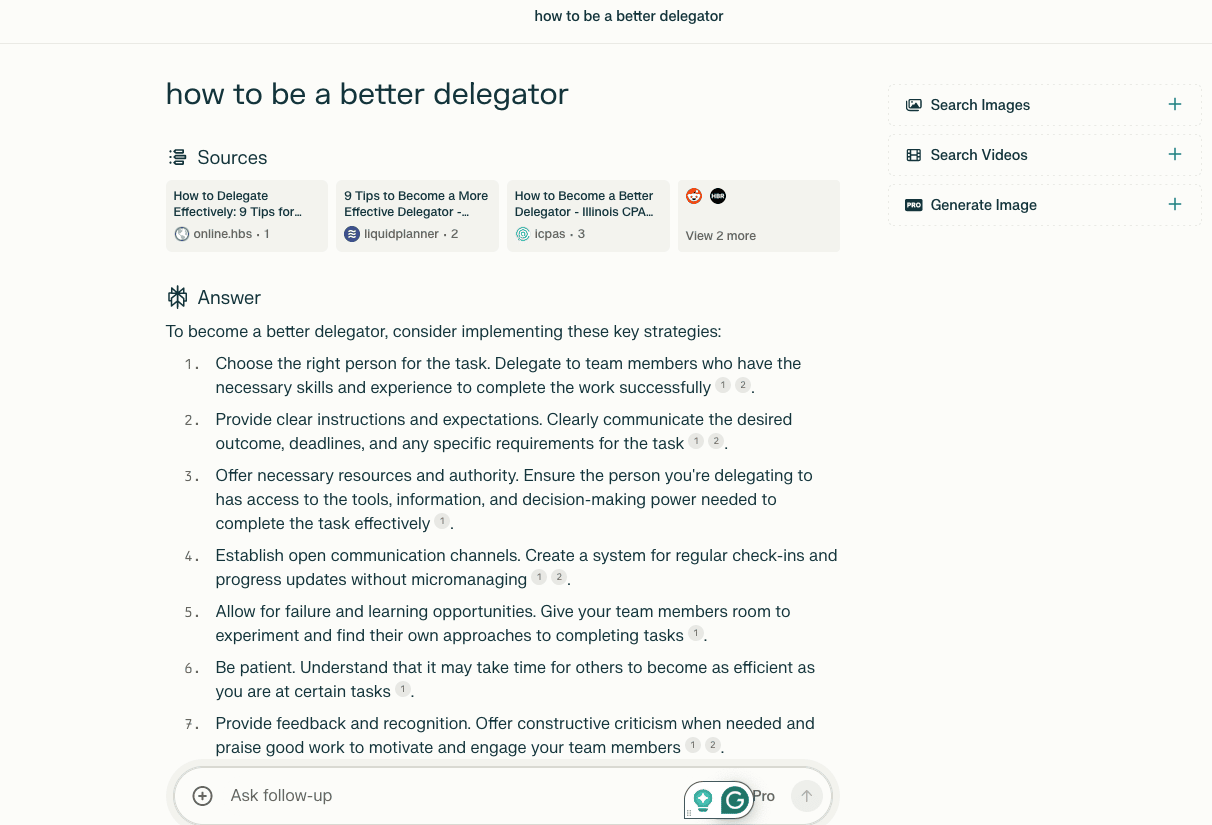Click citation 2 after "work successfully"
The height and width of the screenshot is (825, 1212).
pos(743,385)
